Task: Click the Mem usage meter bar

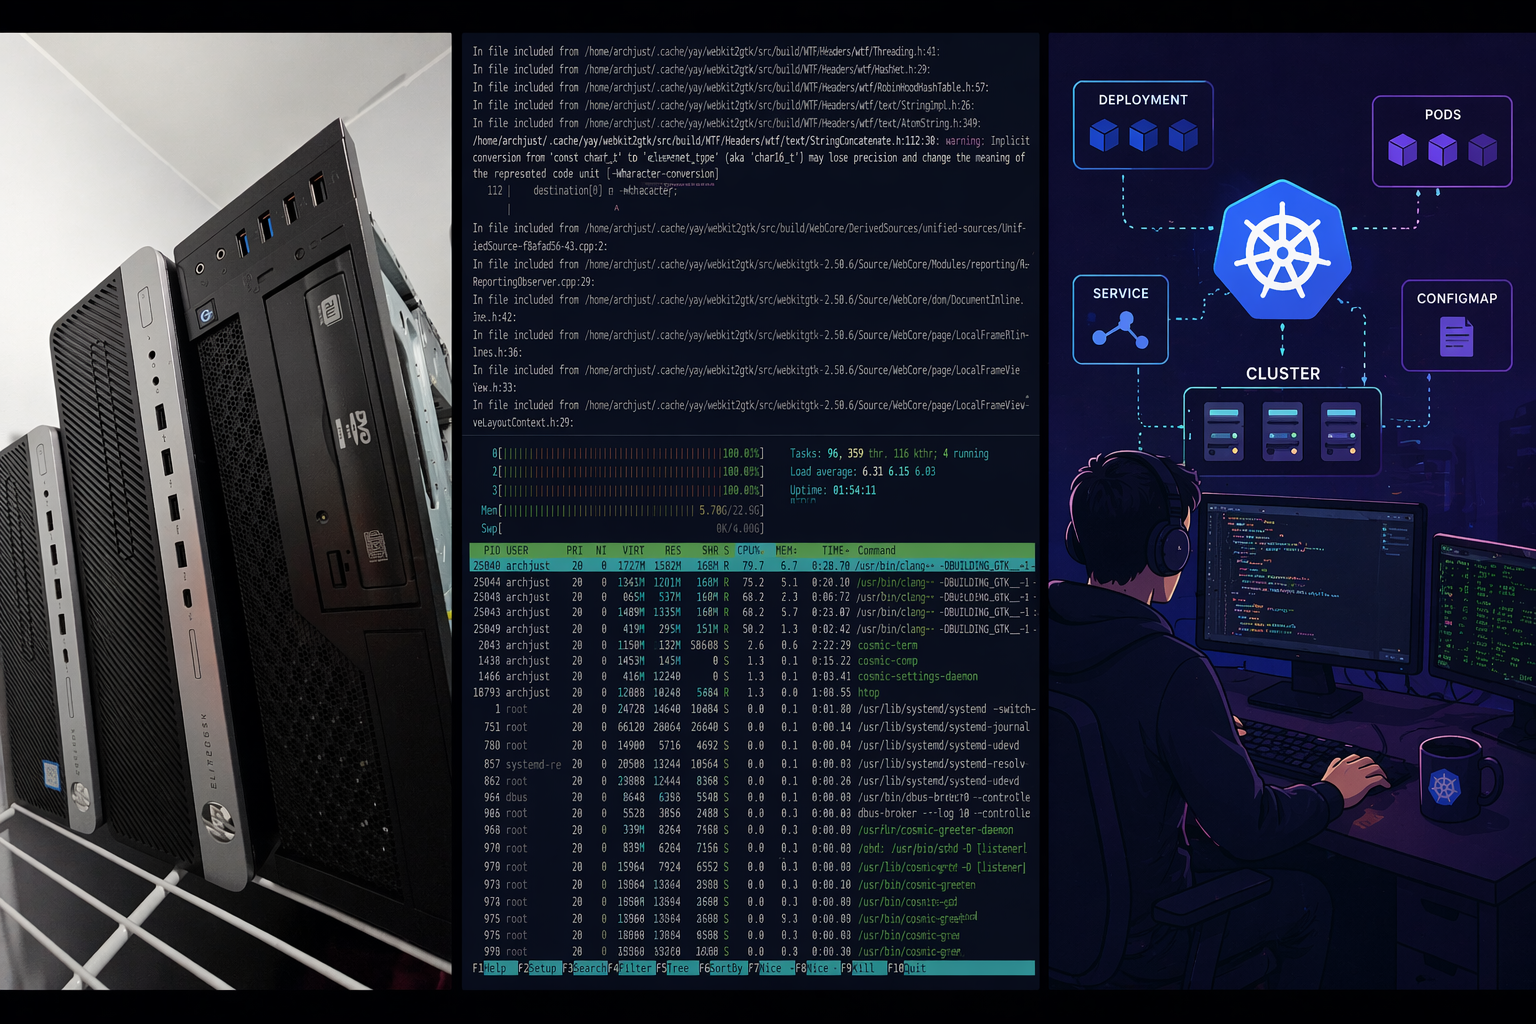Action: (x=622, y=510)
